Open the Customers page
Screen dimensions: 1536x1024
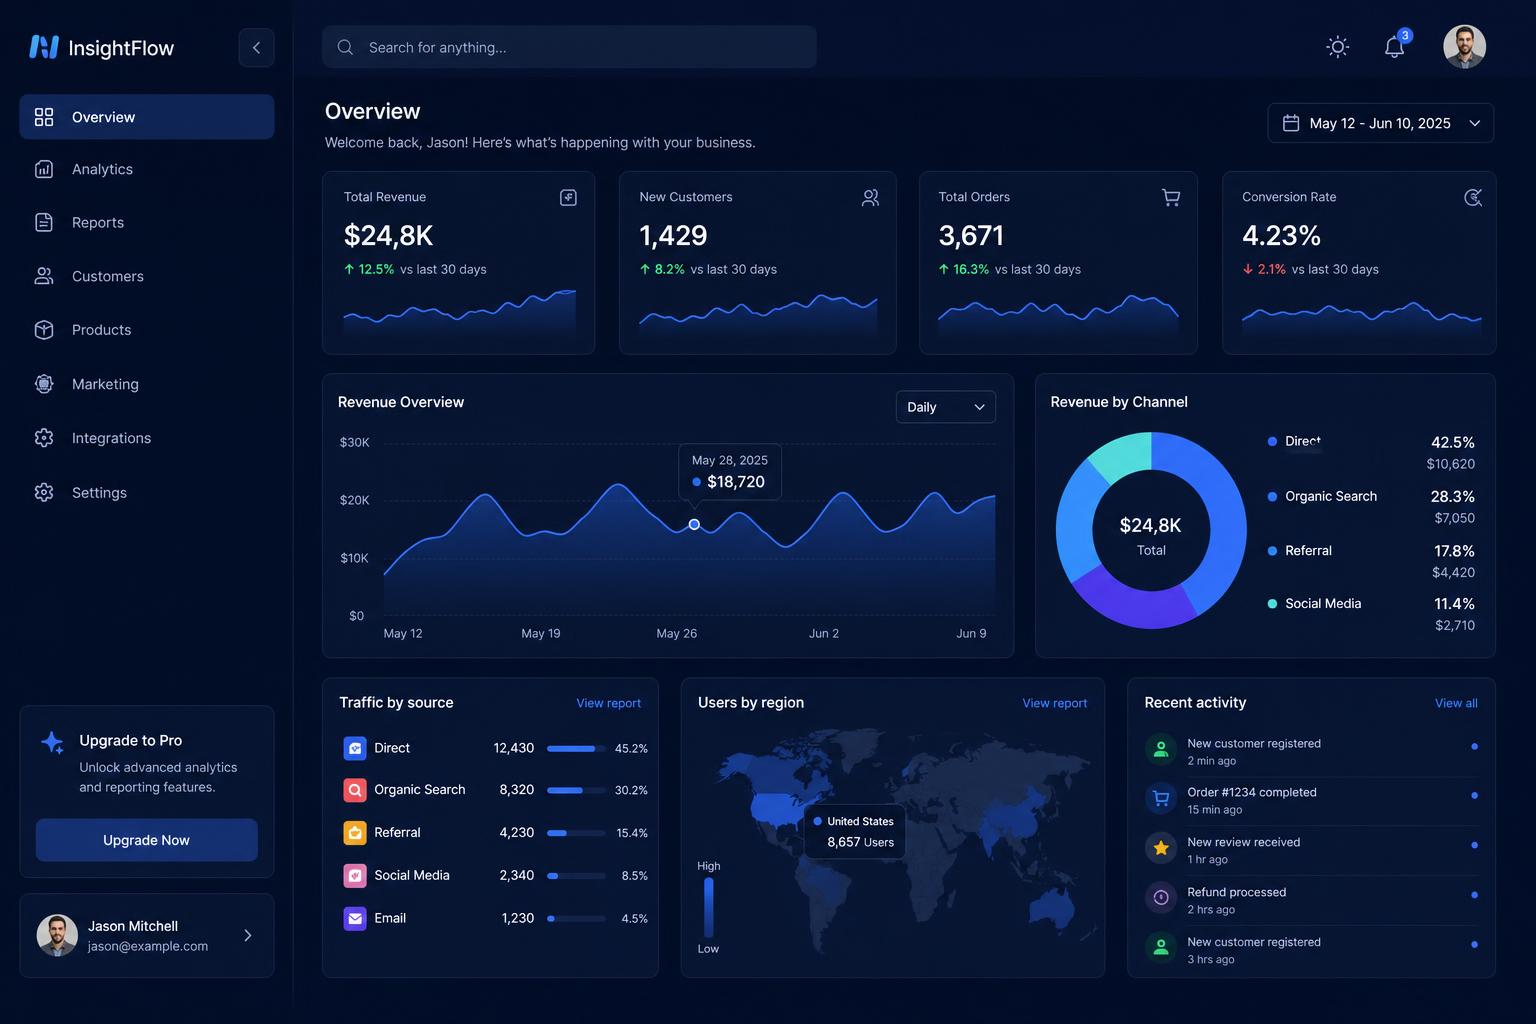(146, 276)
